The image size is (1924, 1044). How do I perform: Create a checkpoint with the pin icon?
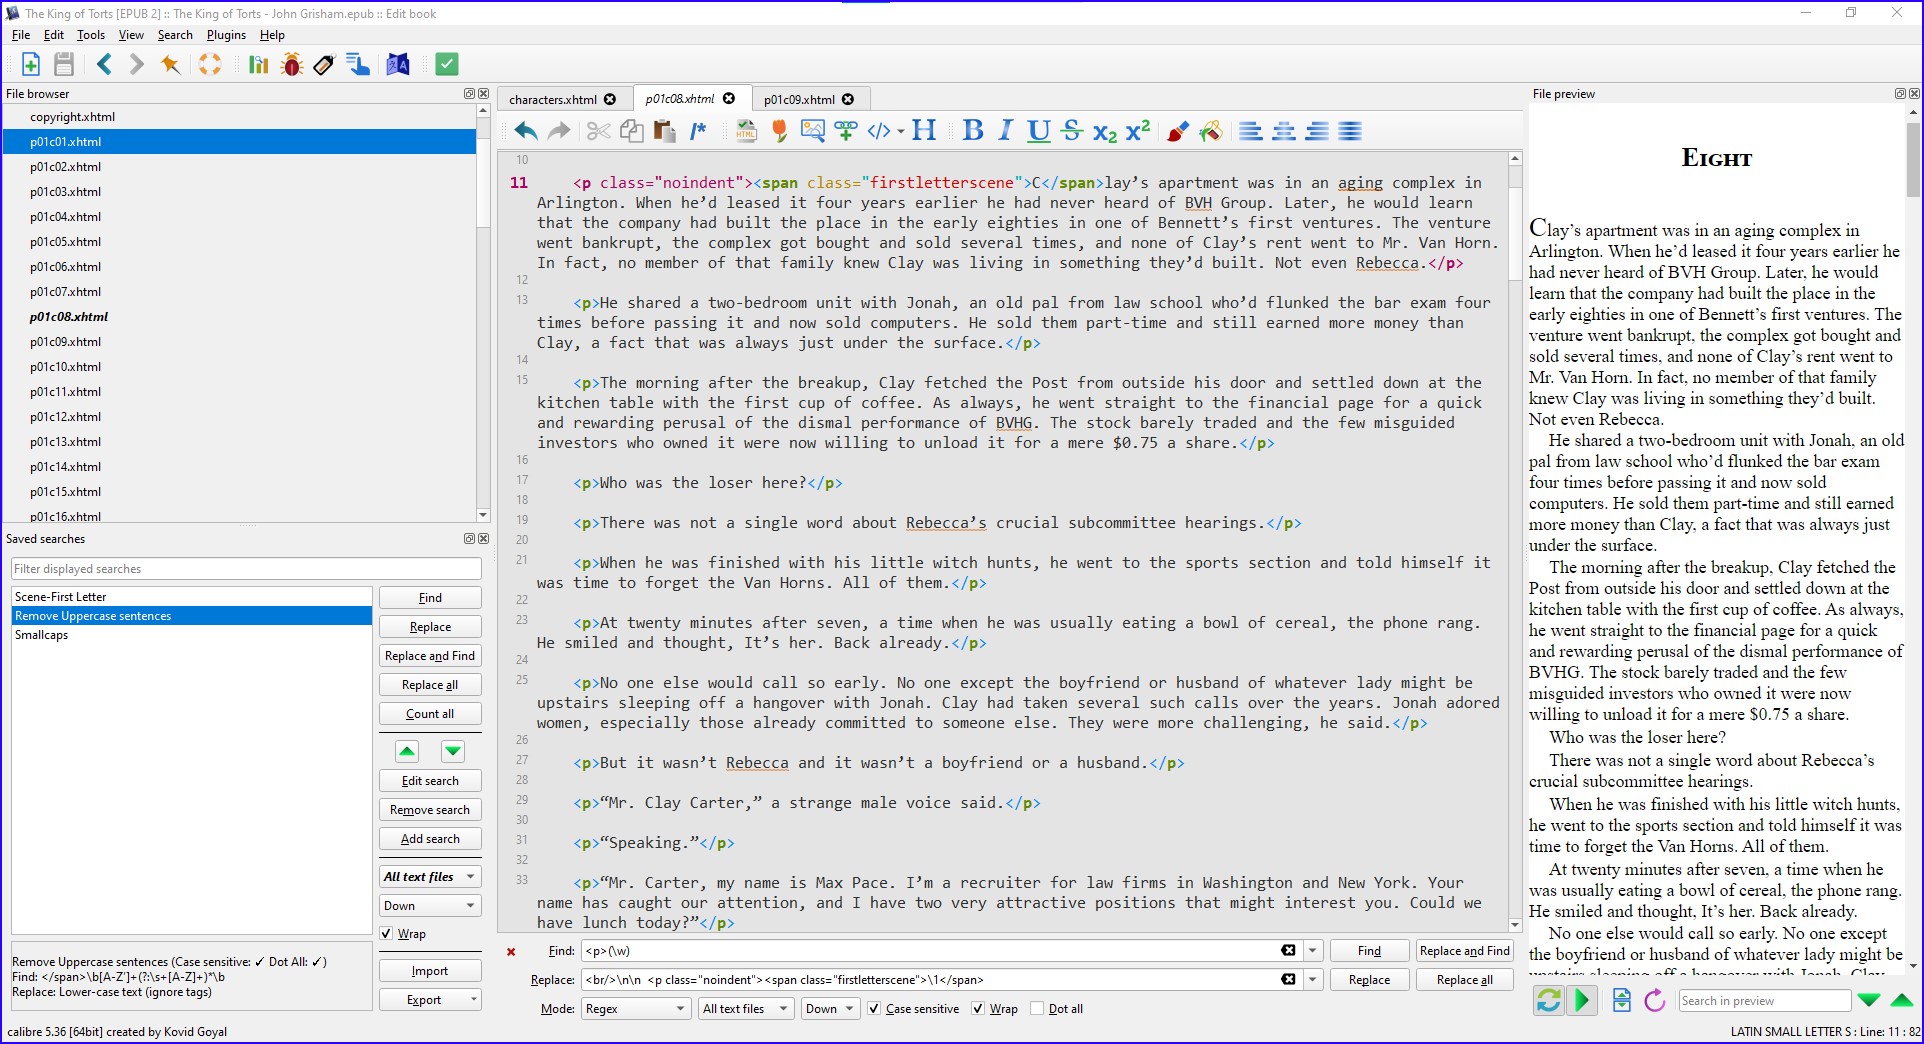pyautogui.click(x=171, y=64)
